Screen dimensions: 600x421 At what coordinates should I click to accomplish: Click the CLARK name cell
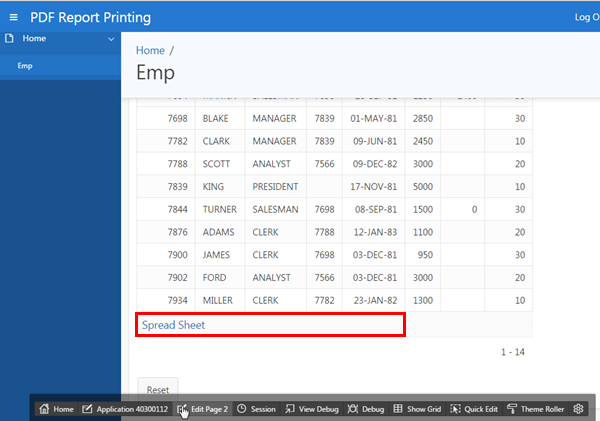[220, 141]
